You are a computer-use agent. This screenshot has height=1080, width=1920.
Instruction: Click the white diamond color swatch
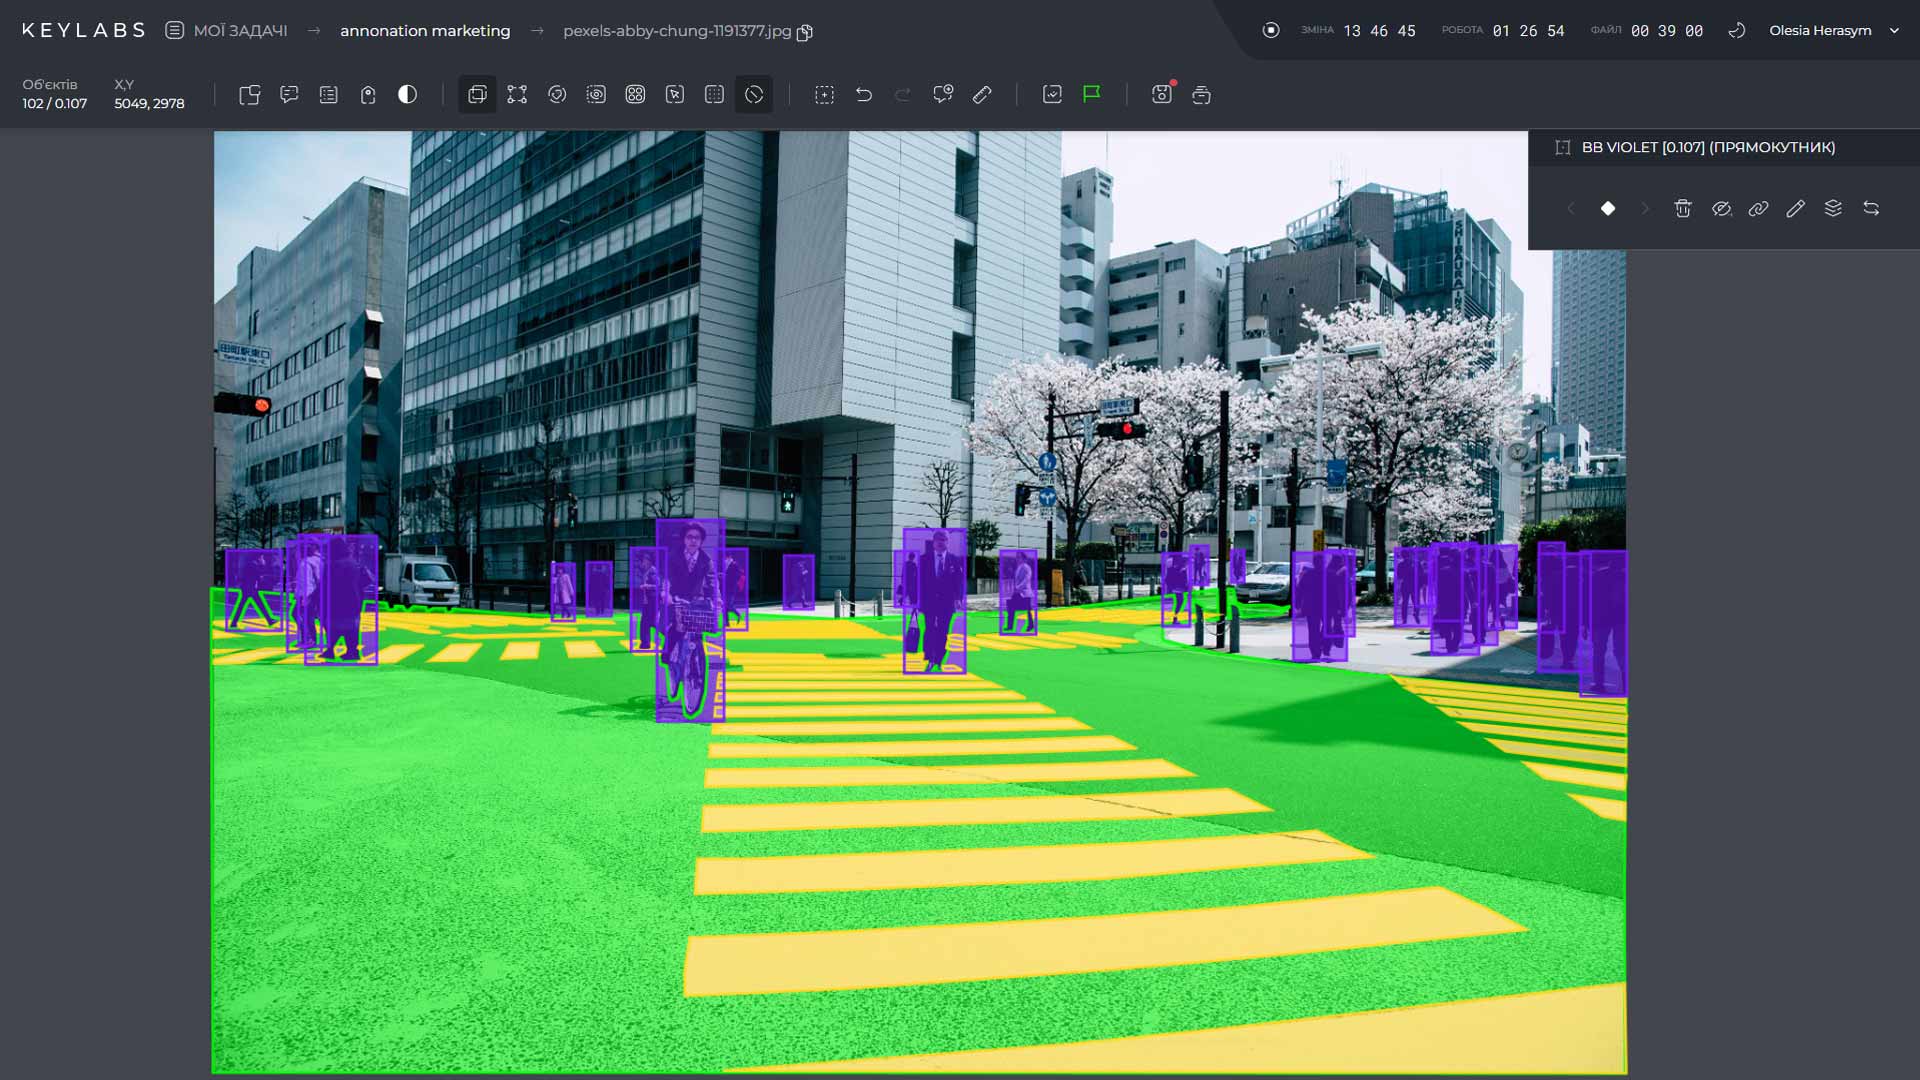coord(1608,210)
